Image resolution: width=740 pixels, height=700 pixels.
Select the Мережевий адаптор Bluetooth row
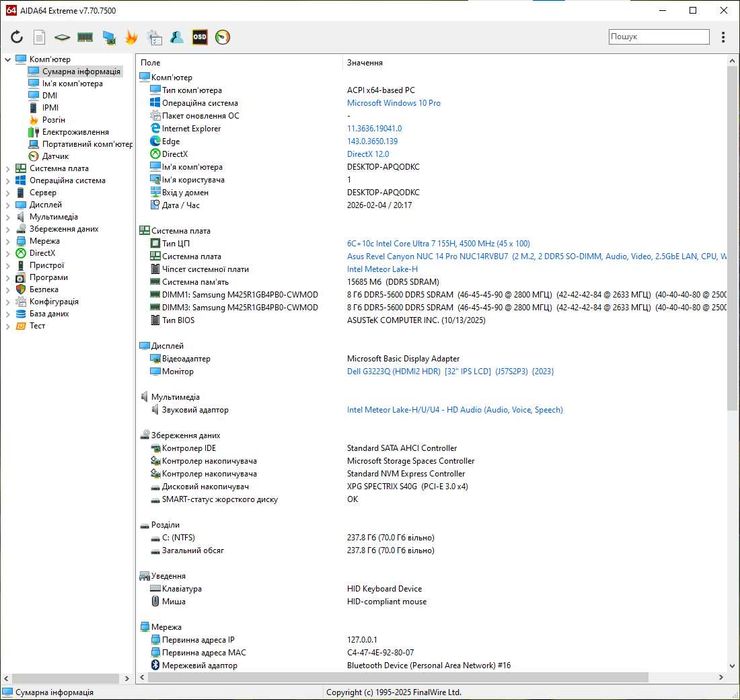[432, 665]
